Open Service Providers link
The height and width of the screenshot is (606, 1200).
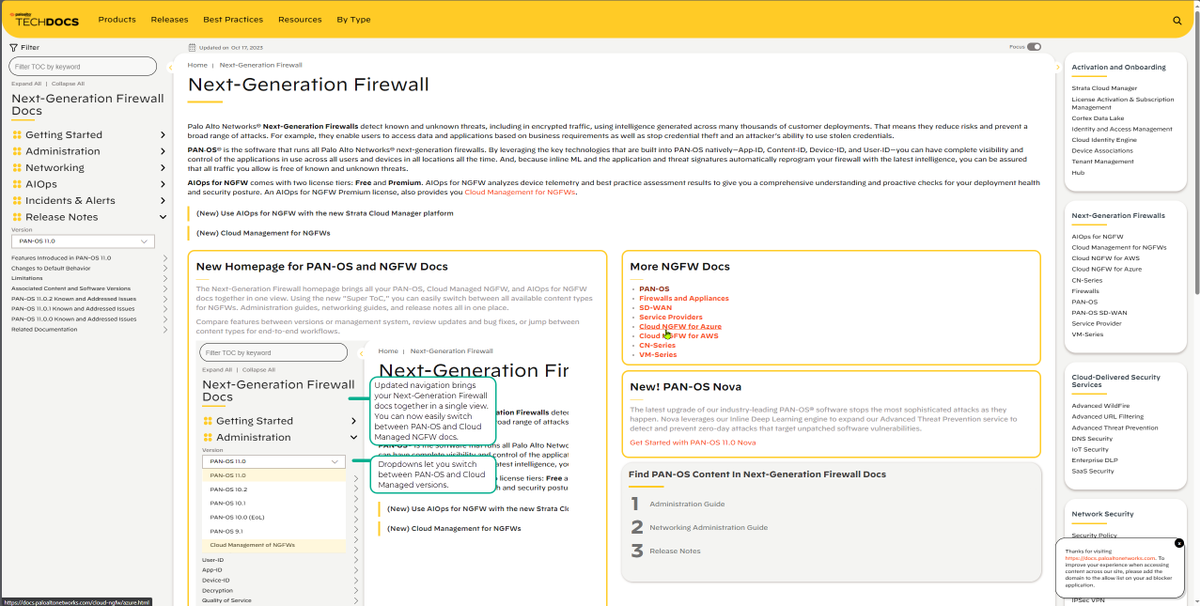[671, 317]
